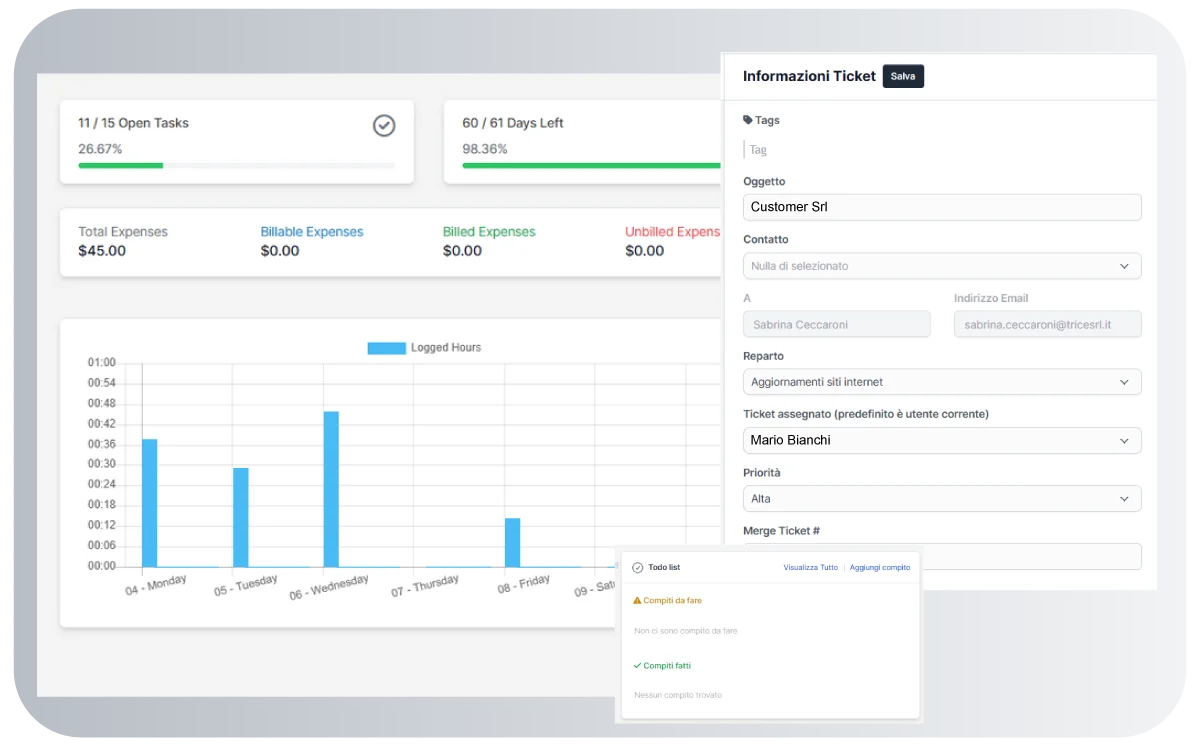
Task: Expand the Priorità dropdown set to Alta
Action: point(941,498)
